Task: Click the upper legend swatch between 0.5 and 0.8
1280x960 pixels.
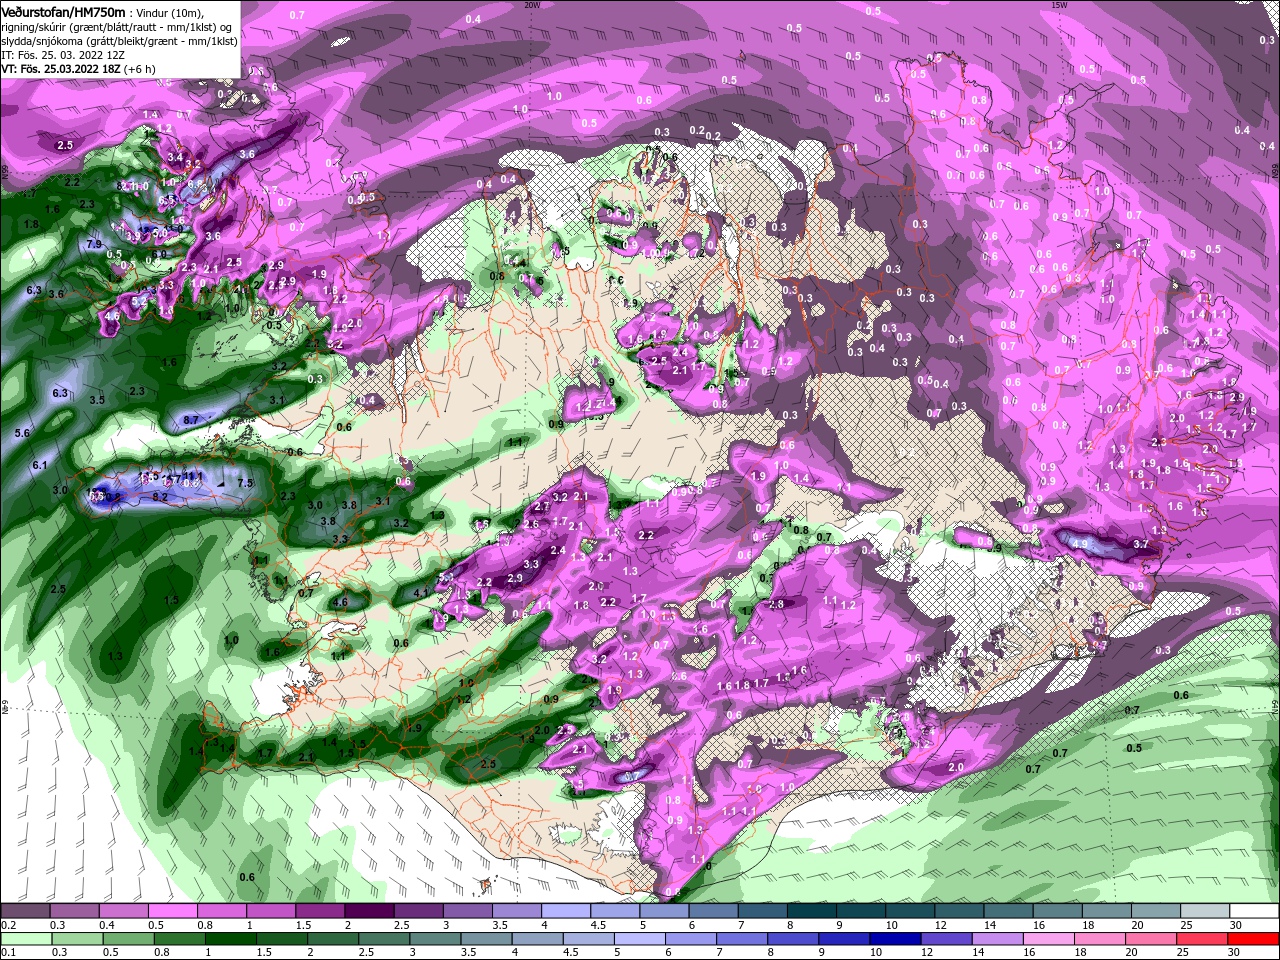Action: 173,911
